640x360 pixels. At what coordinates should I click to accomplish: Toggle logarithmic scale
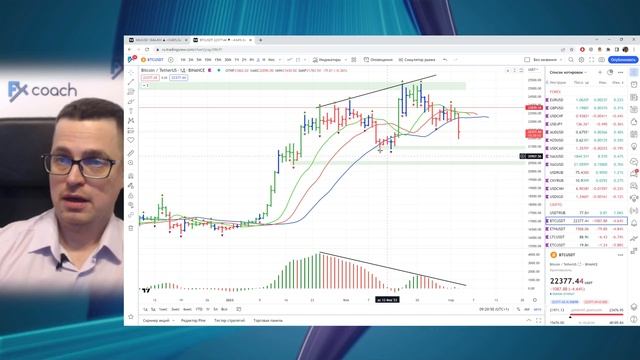click(x=527, y=309)
